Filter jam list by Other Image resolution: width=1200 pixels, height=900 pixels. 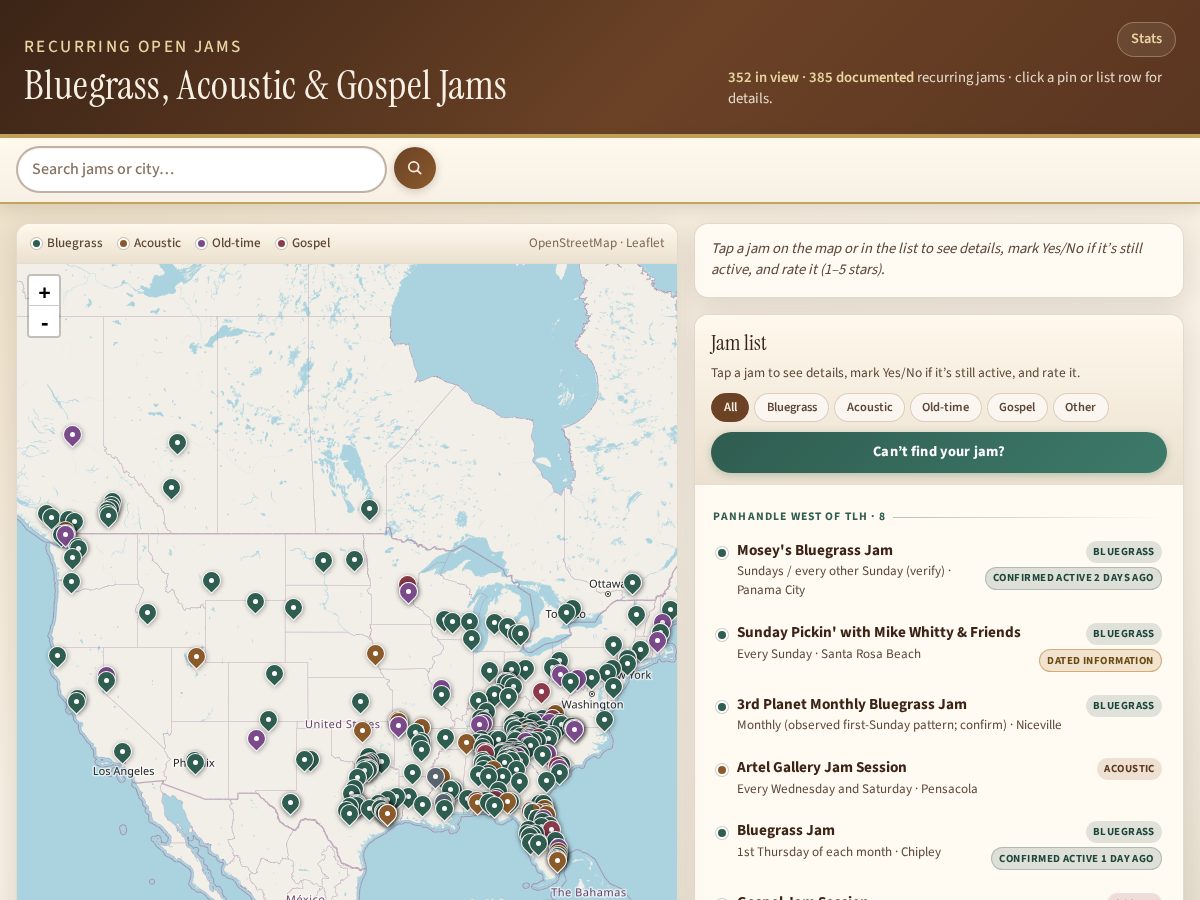coord(1080,407)
